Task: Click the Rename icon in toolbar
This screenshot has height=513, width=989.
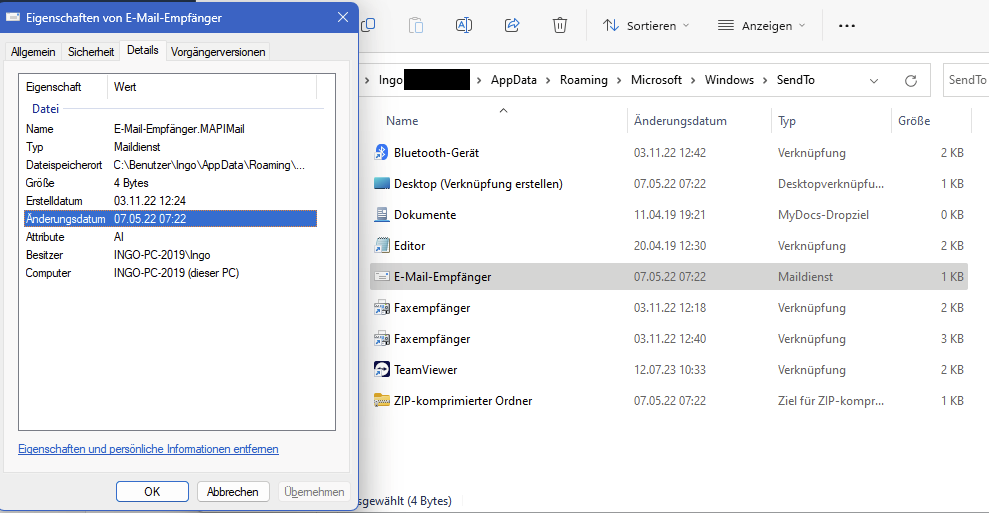Action: click(464, 25)
